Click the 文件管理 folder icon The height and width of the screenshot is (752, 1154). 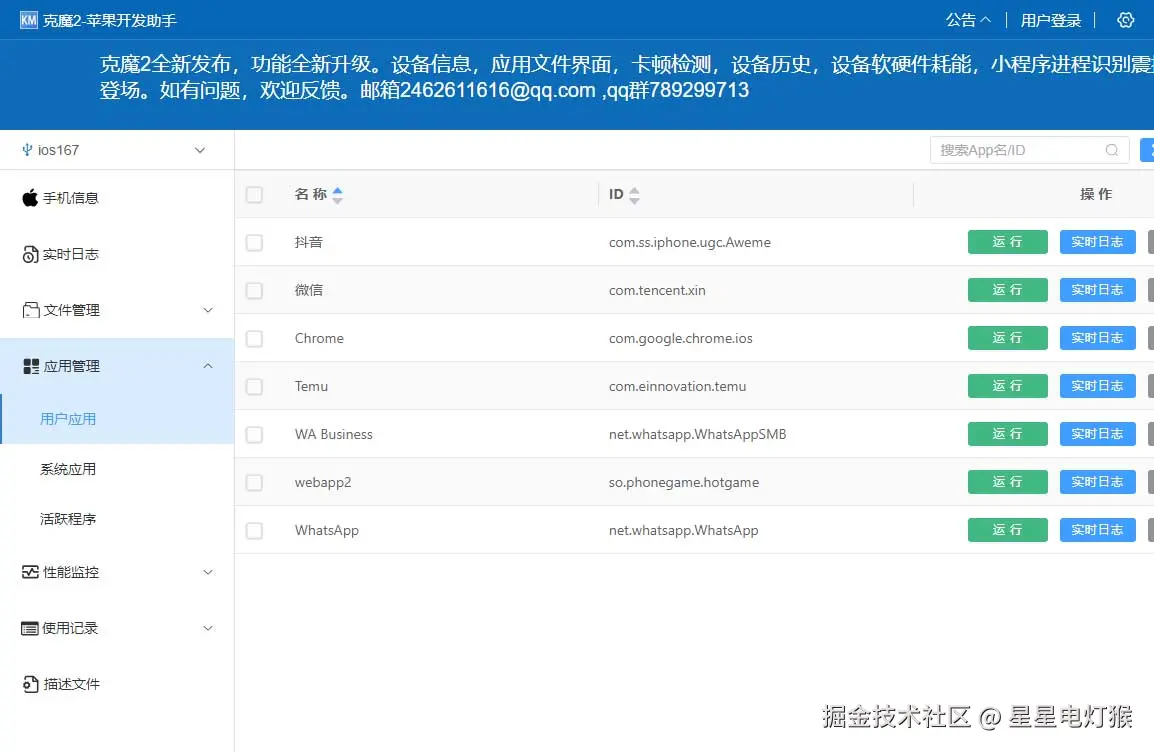[29, 309]
